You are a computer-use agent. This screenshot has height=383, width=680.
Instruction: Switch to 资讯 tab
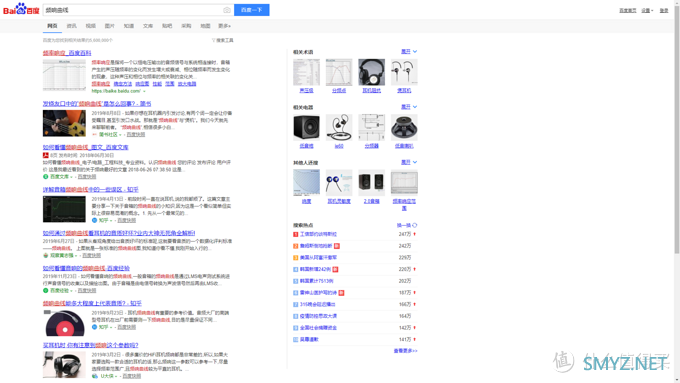point(72,26)
